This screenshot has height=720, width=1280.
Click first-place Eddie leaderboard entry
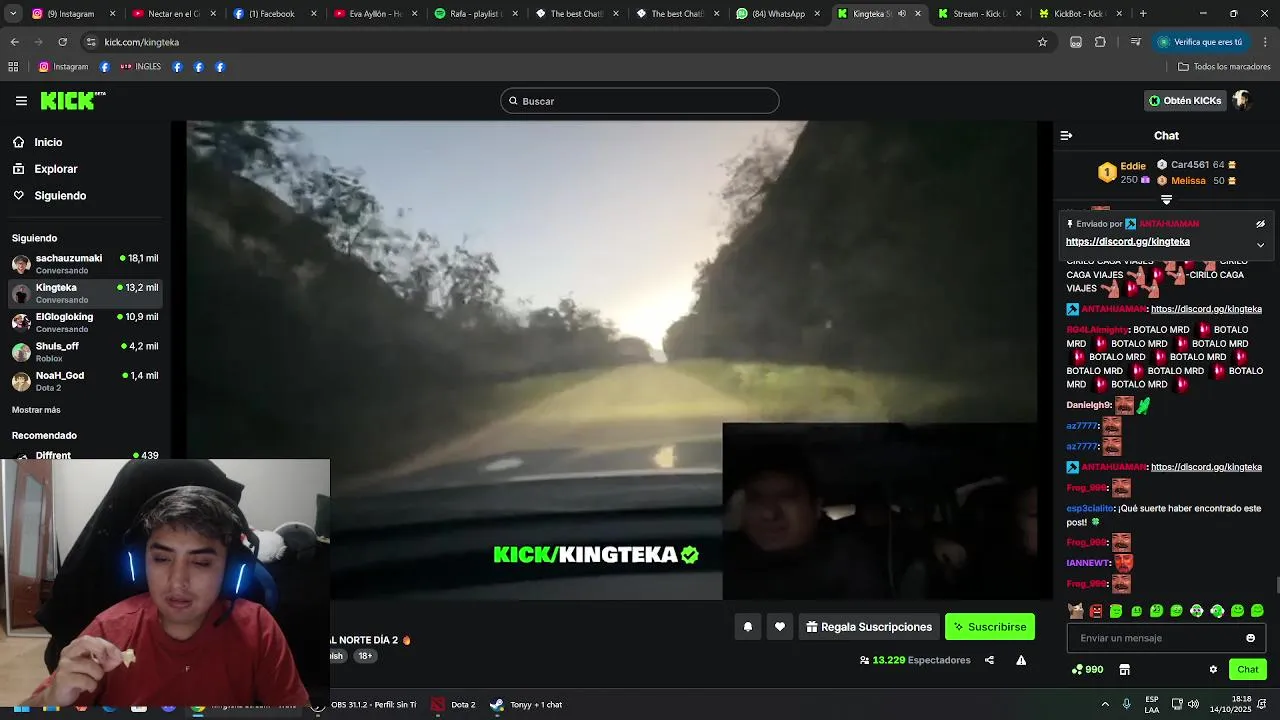1122,172
